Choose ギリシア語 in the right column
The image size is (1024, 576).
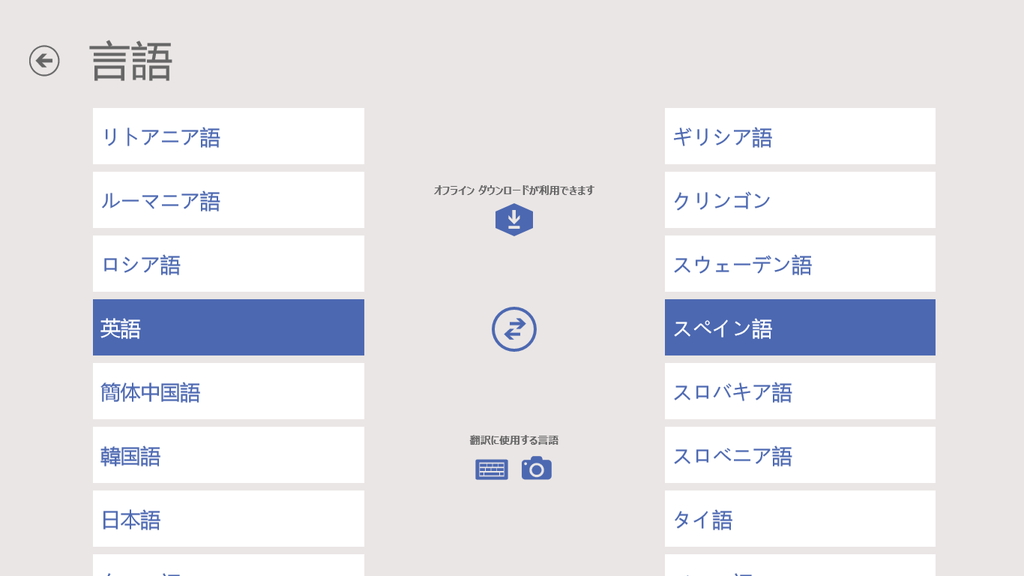pos(799,136)
